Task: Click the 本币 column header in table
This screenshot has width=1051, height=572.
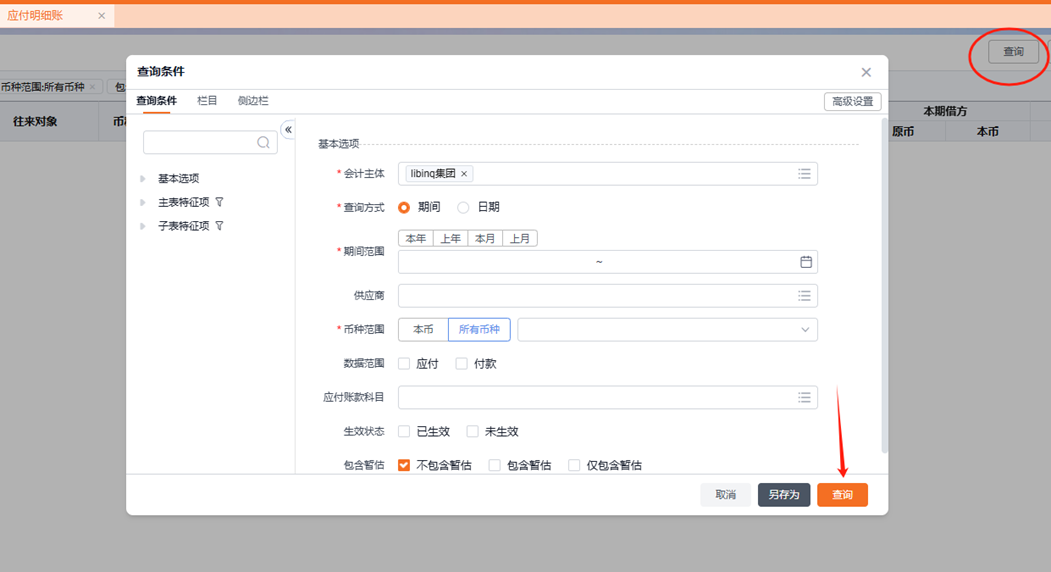Action: (987, 131)
